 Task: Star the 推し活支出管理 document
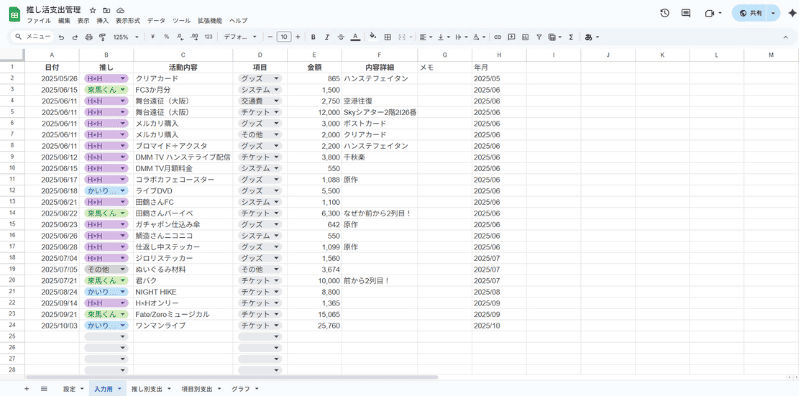click(x=93, y=10)
